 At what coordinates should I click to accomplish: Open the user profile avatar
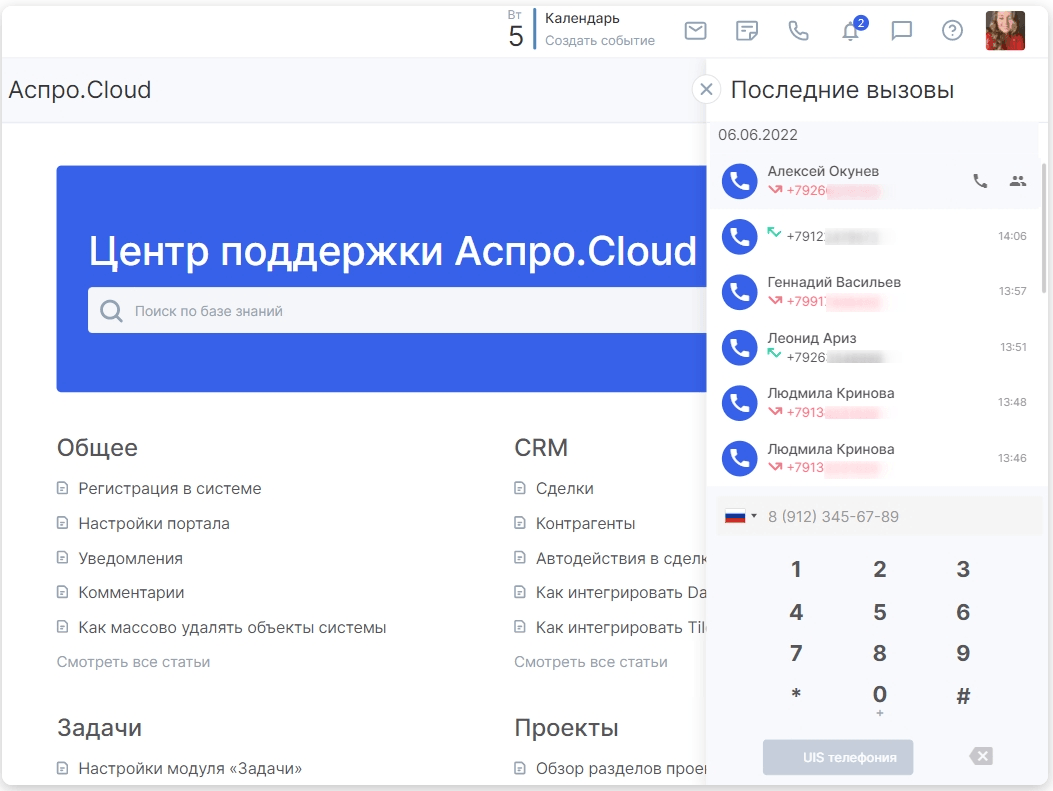(1004, 30)
